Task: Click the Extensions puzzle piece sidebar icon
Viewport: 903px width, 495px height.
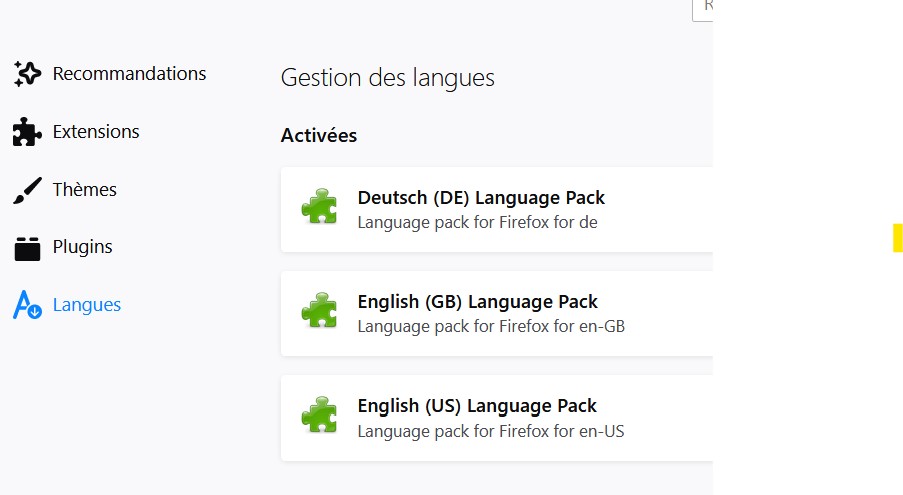Action: click(x=27, y=132)
